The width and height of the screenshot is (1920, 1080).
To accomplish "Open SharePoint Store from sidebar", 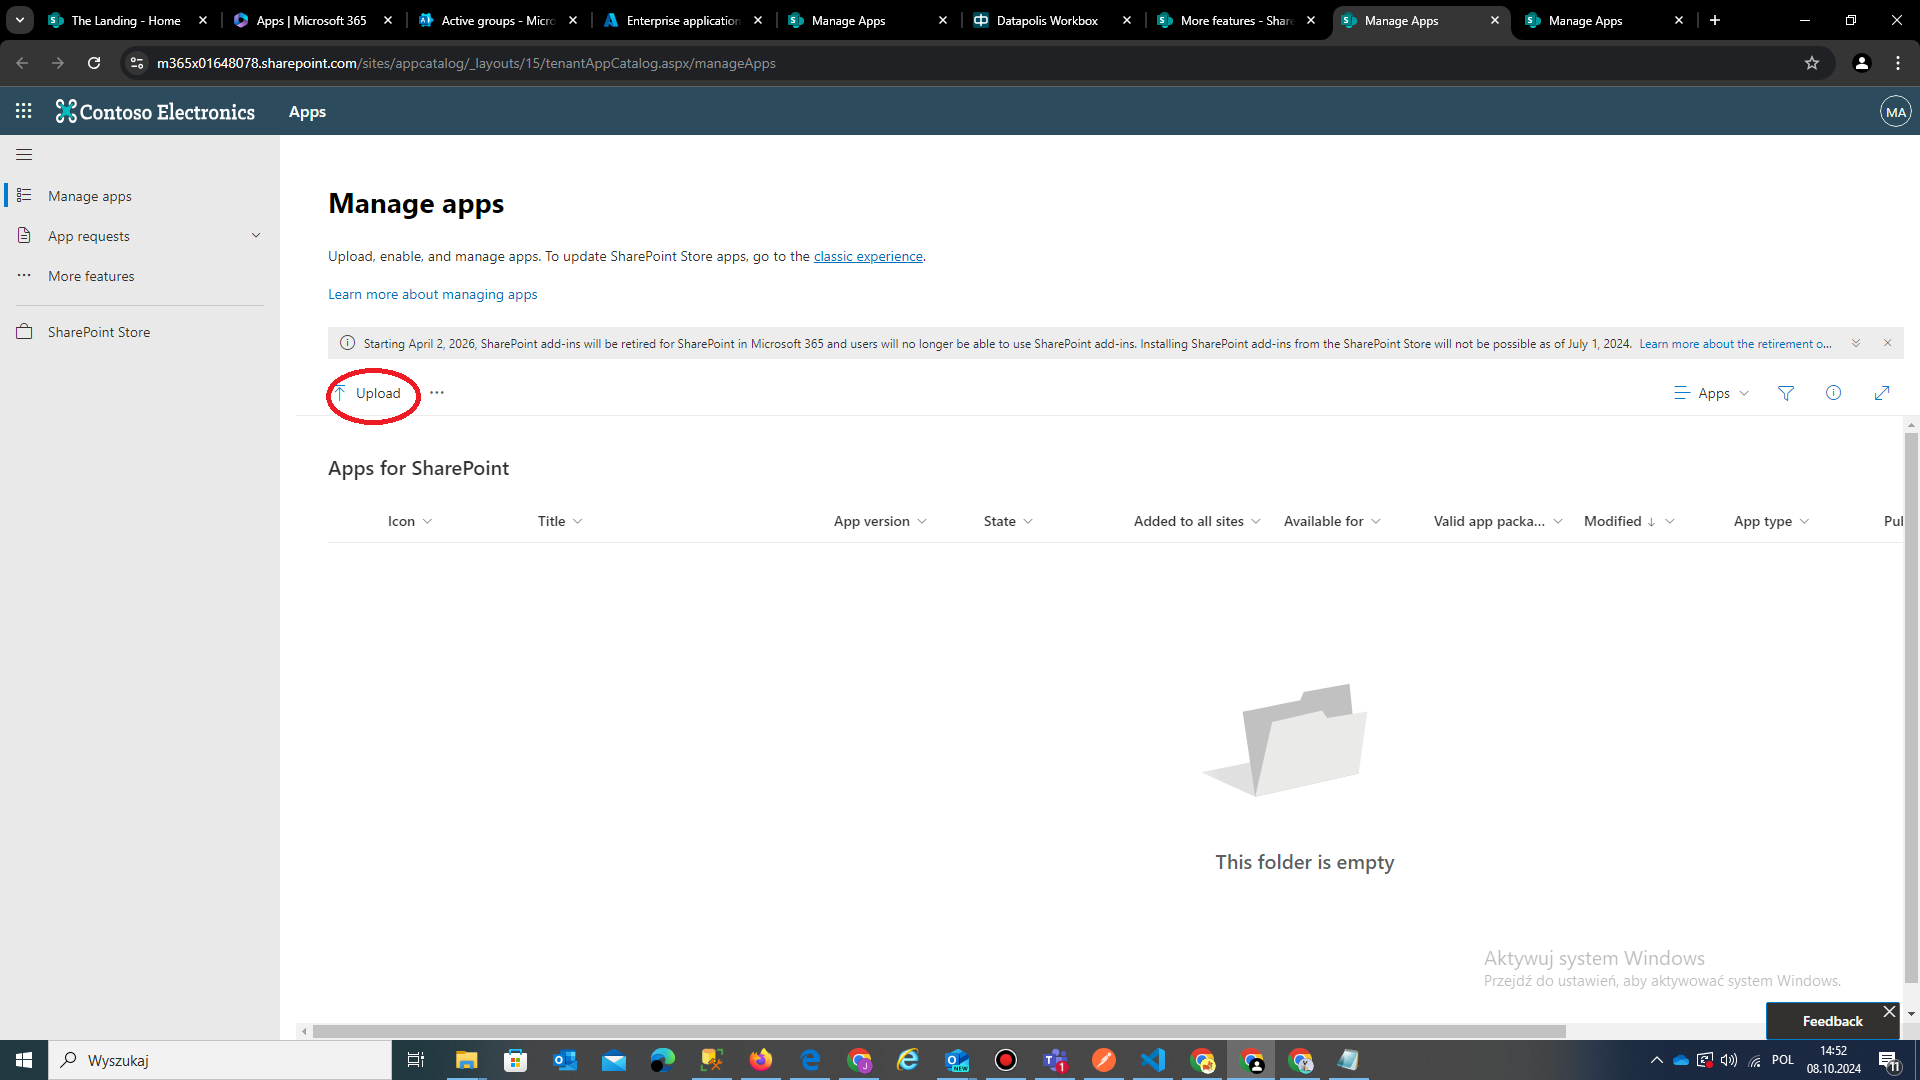I will (x=99, y=332).
